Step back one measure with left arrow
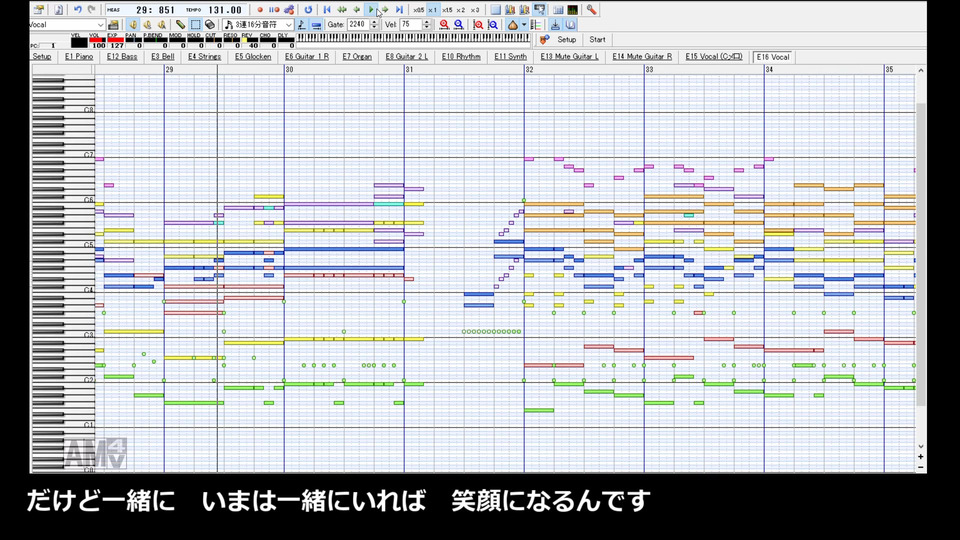 coord(356,10)
